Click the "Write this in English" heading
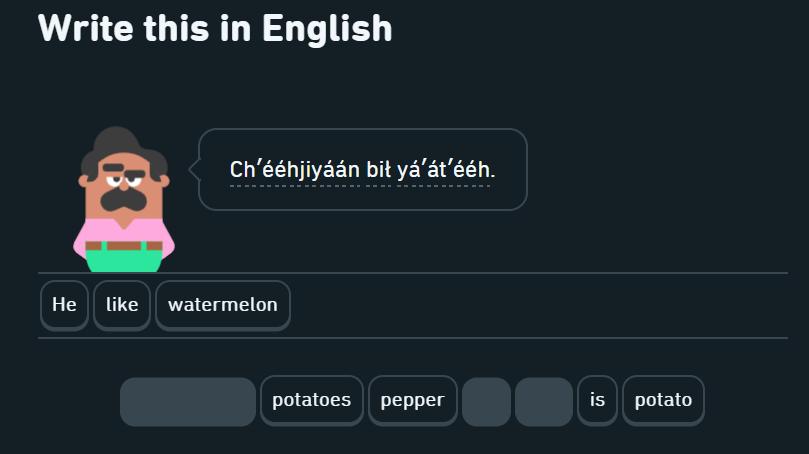The image size is (809, 454). click(215, 27)
